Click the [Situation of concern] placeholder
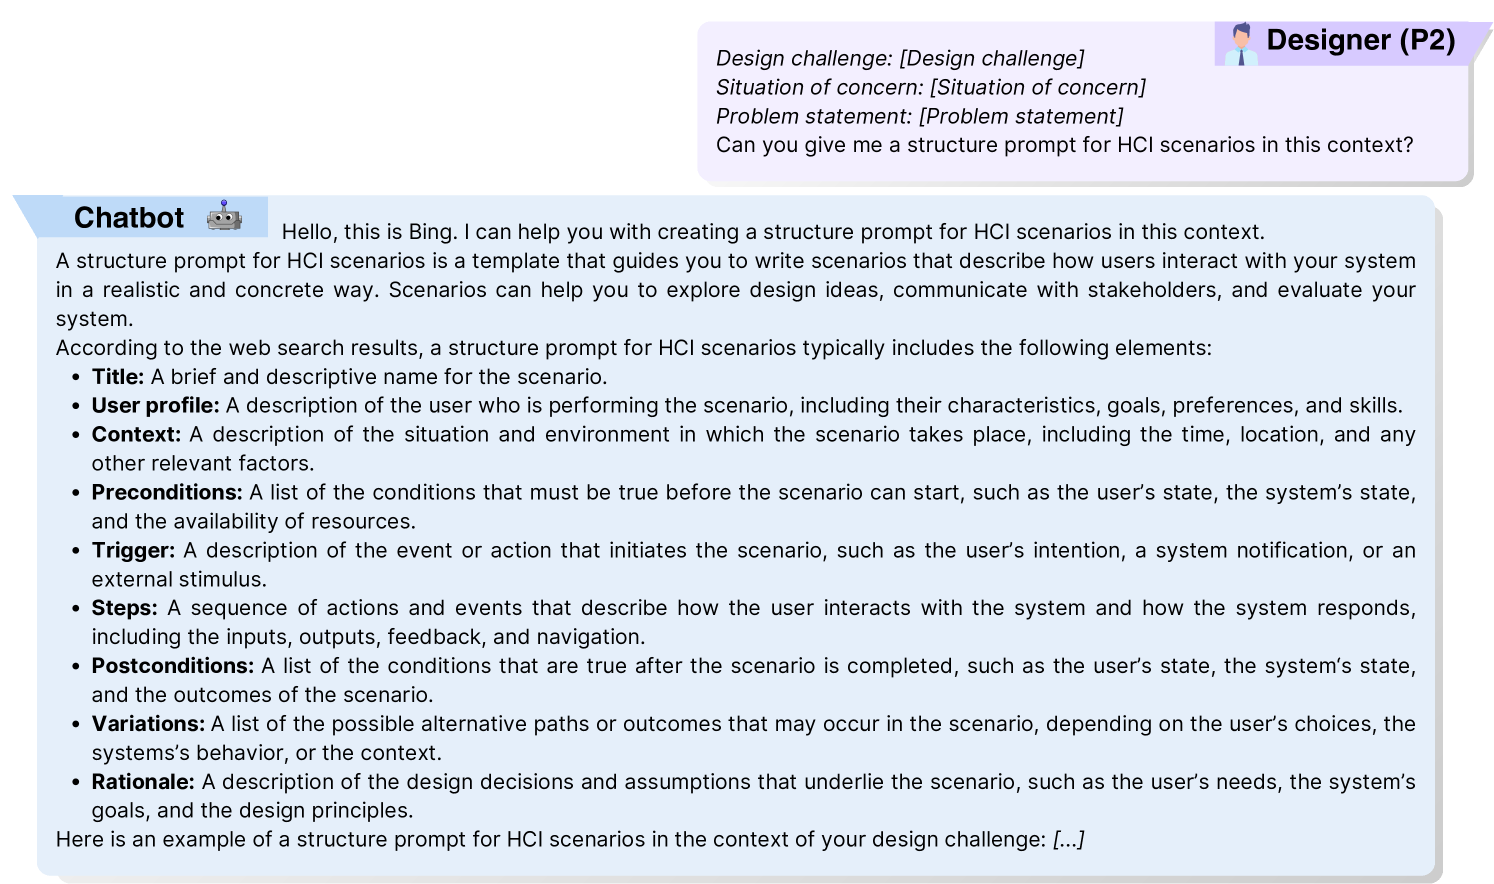 pos(1037,87)
